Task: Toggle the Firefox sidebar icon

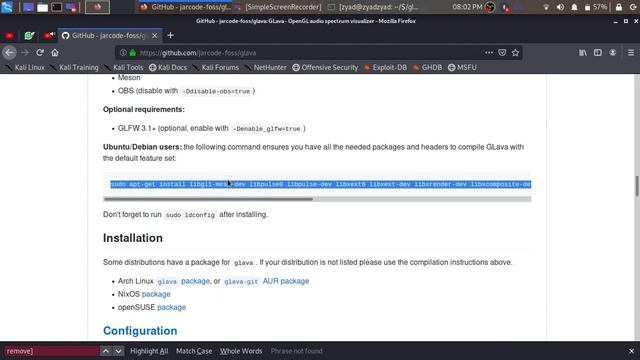Action: pos(598,53)
